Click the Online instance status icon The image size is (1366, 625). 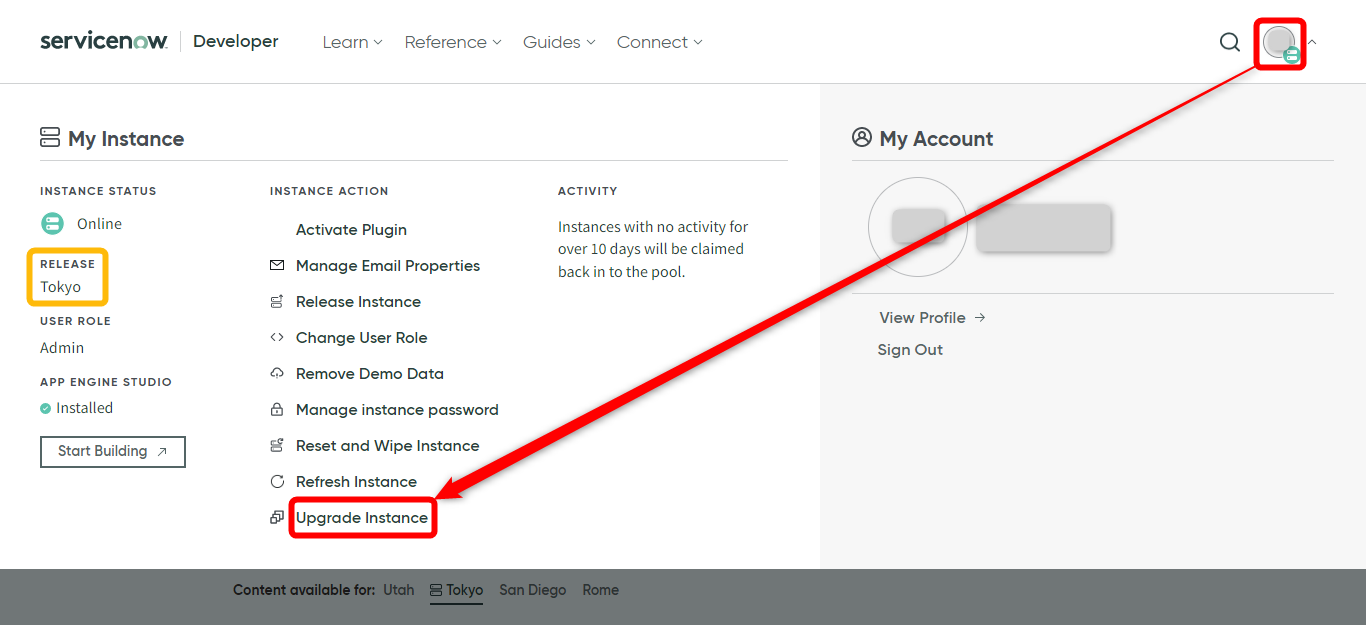coord(51,223)
